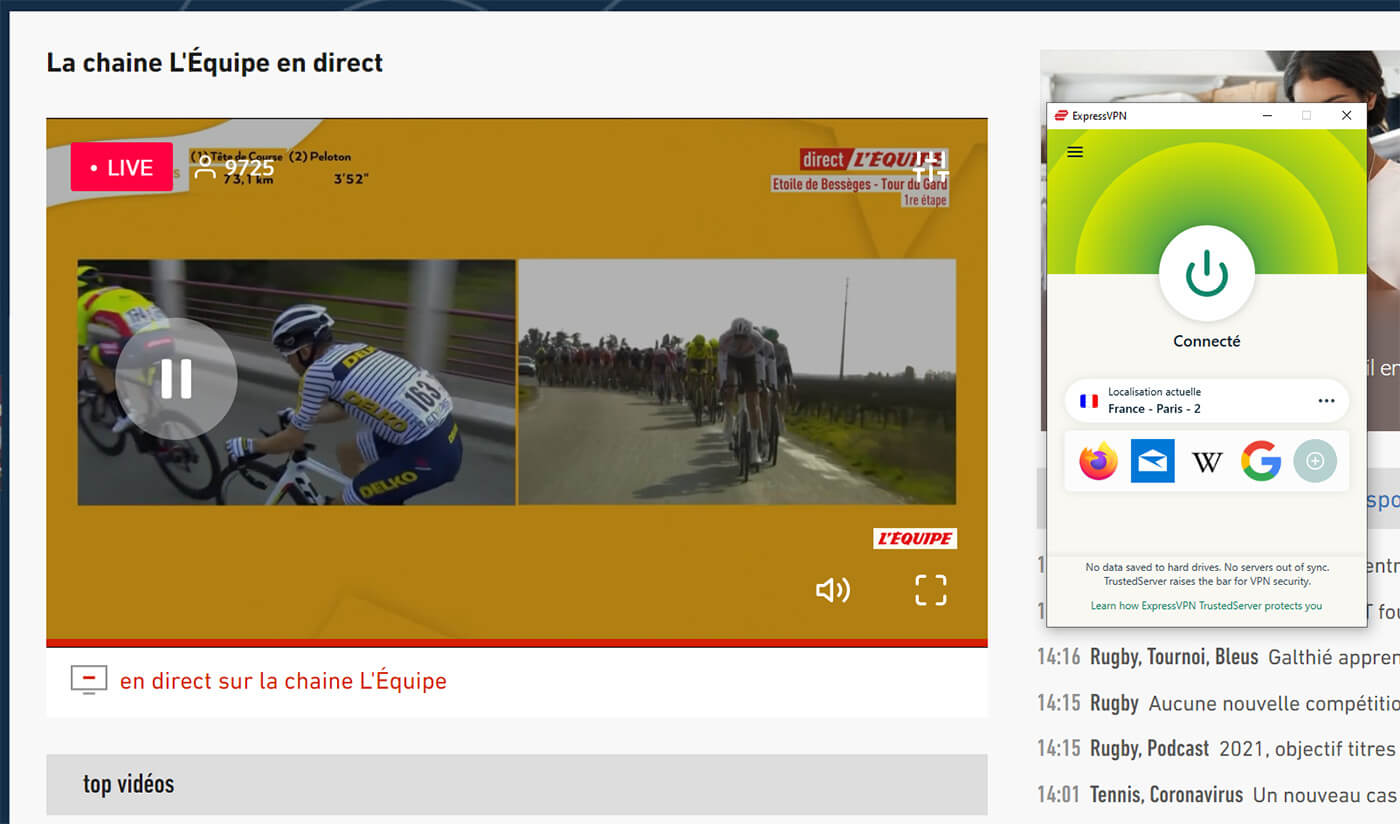Open the Google shortcut in ExpressVPN
1400x824 pixels.
tap(1261, 461)
